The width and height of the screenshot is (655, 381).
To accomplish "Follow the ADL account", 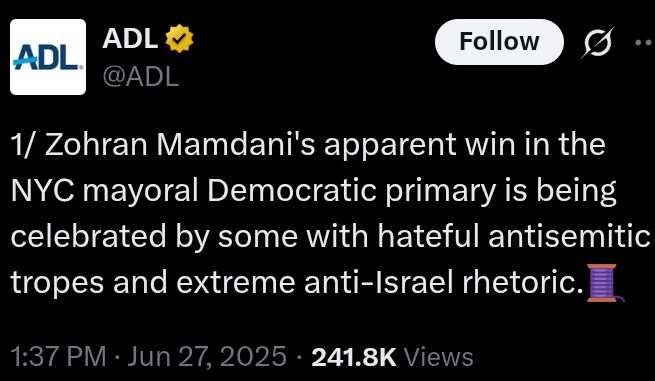I will pyautogui.click(x=499, y=42).
